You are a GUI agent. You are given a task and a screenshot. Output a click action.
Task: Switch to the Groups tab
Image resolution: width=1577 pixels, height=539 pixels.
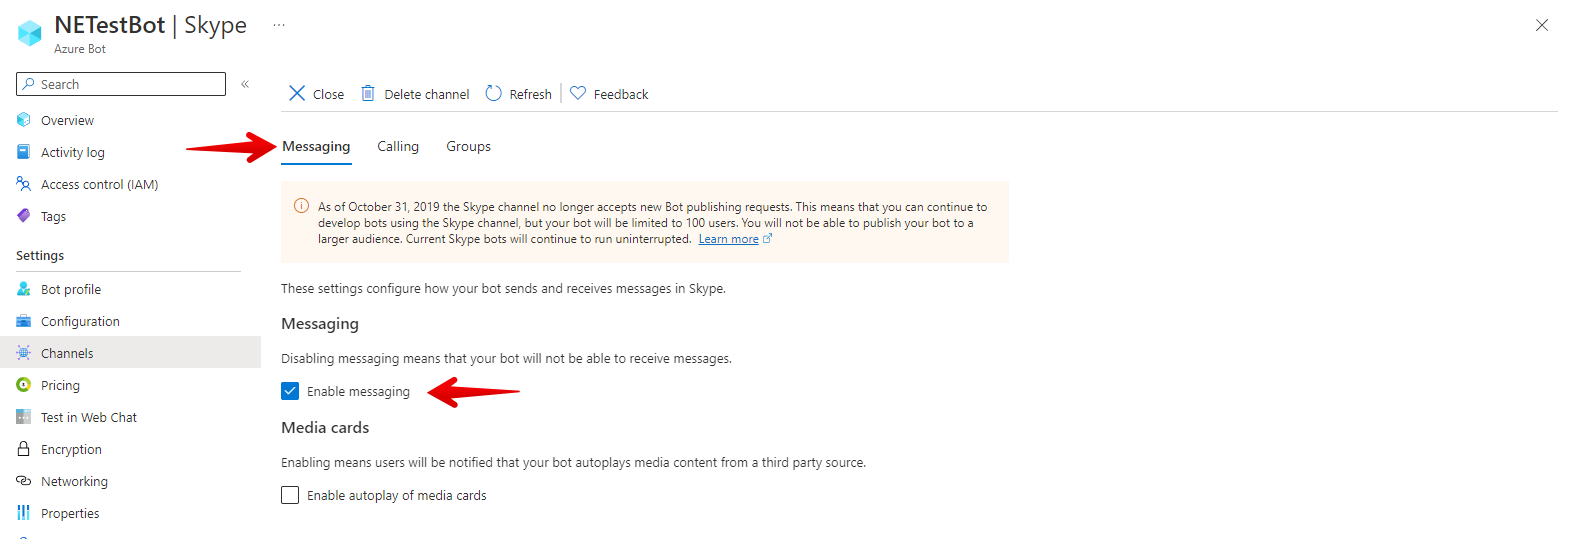(x=468, y=146)
